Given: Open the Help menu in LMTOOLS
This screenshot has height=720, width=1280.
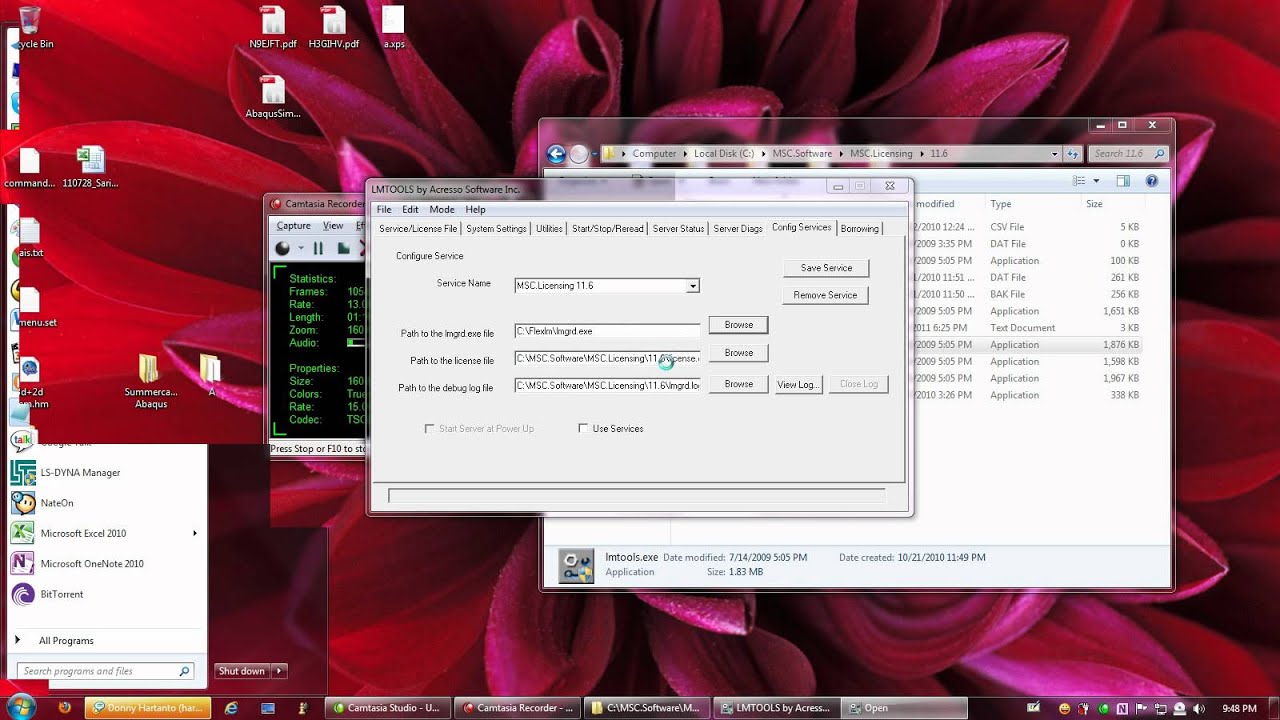Looking at the screenshot, I should tap(475, 210).
